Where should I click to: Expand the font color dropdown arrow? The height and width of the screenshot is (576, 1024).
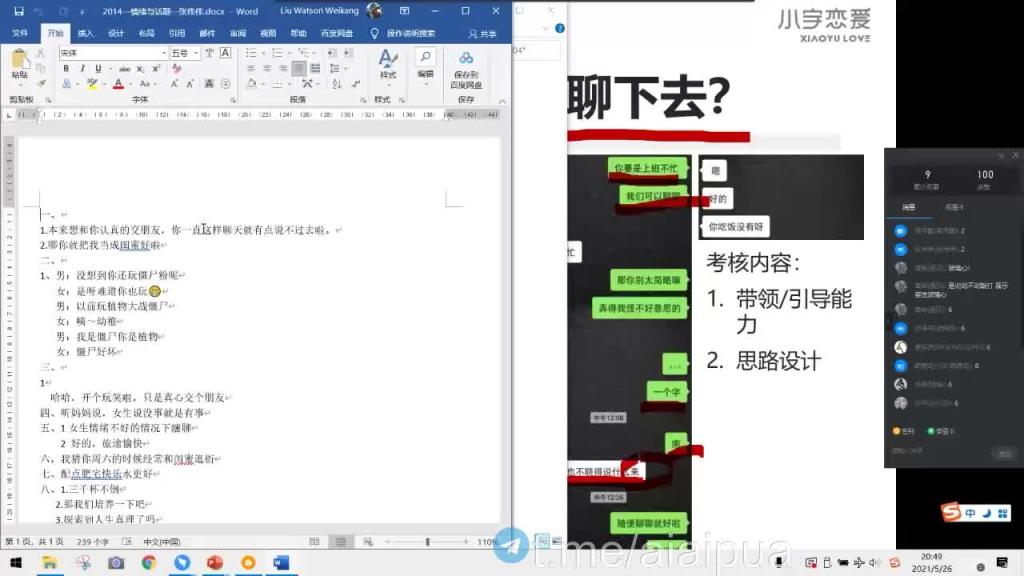pos(131,84)
